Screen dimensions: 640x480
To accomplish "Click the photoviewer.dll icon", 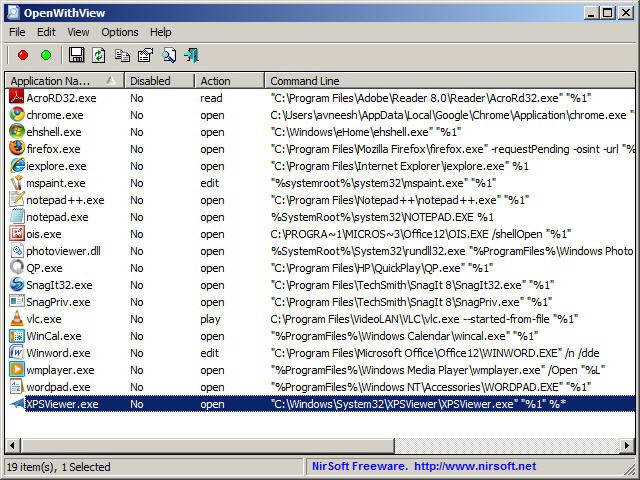I will [x=16, y=251].
